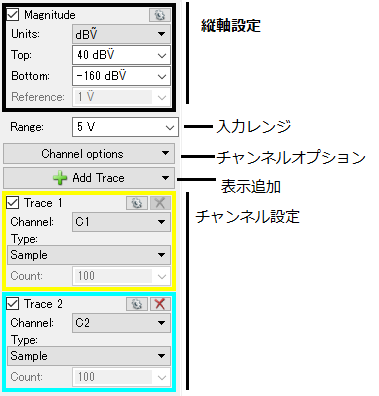Click the Trace 1 Count field 100
This screenshot has width=379, height=396.
coord(121,276)
